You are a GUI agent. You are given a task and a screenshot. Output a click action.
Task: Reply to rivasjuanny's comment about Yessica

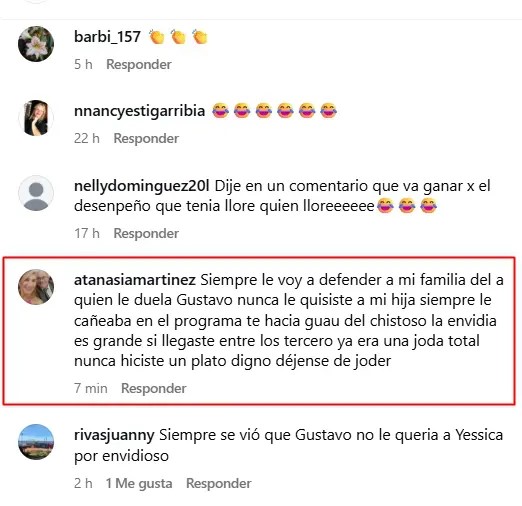[x=219, y=483]
